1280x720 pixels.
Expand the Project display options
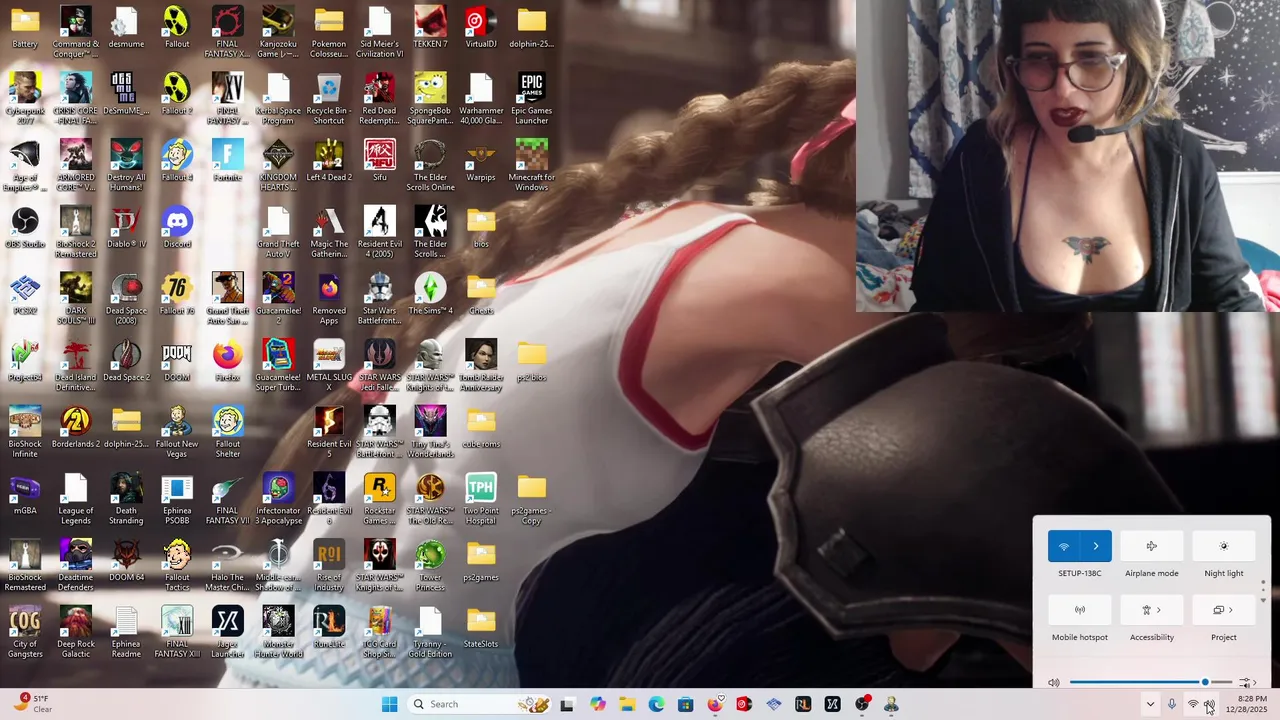coord(1224,610)
